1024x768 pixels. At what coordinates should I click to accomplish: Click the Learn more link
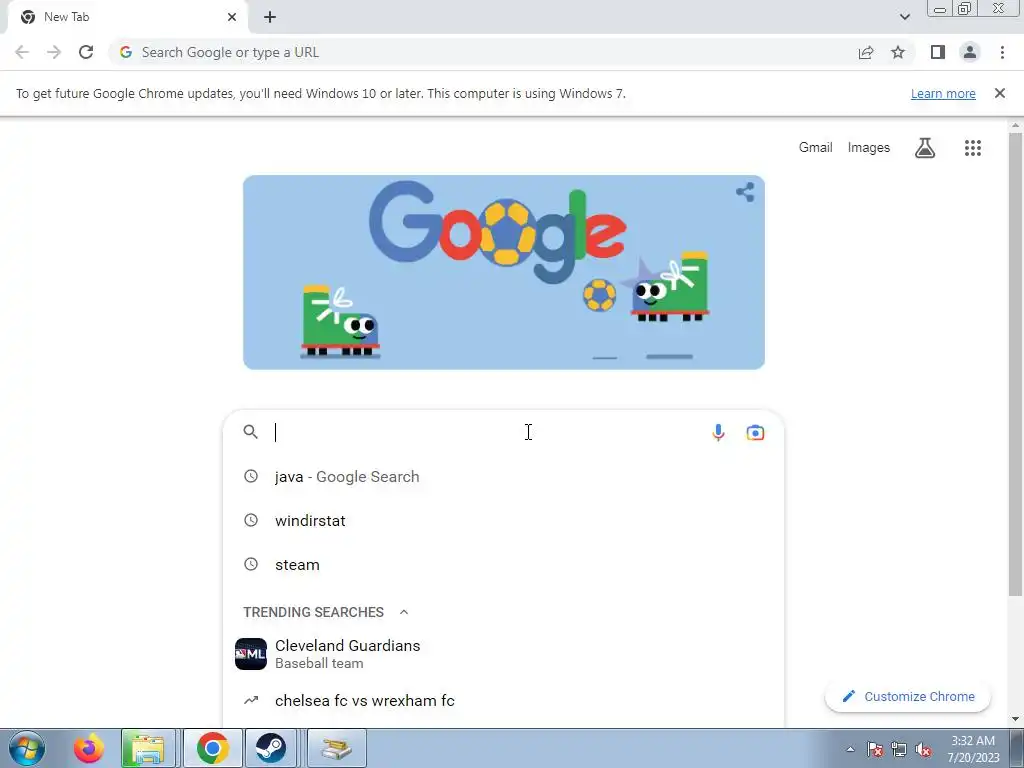pos(943,93)
